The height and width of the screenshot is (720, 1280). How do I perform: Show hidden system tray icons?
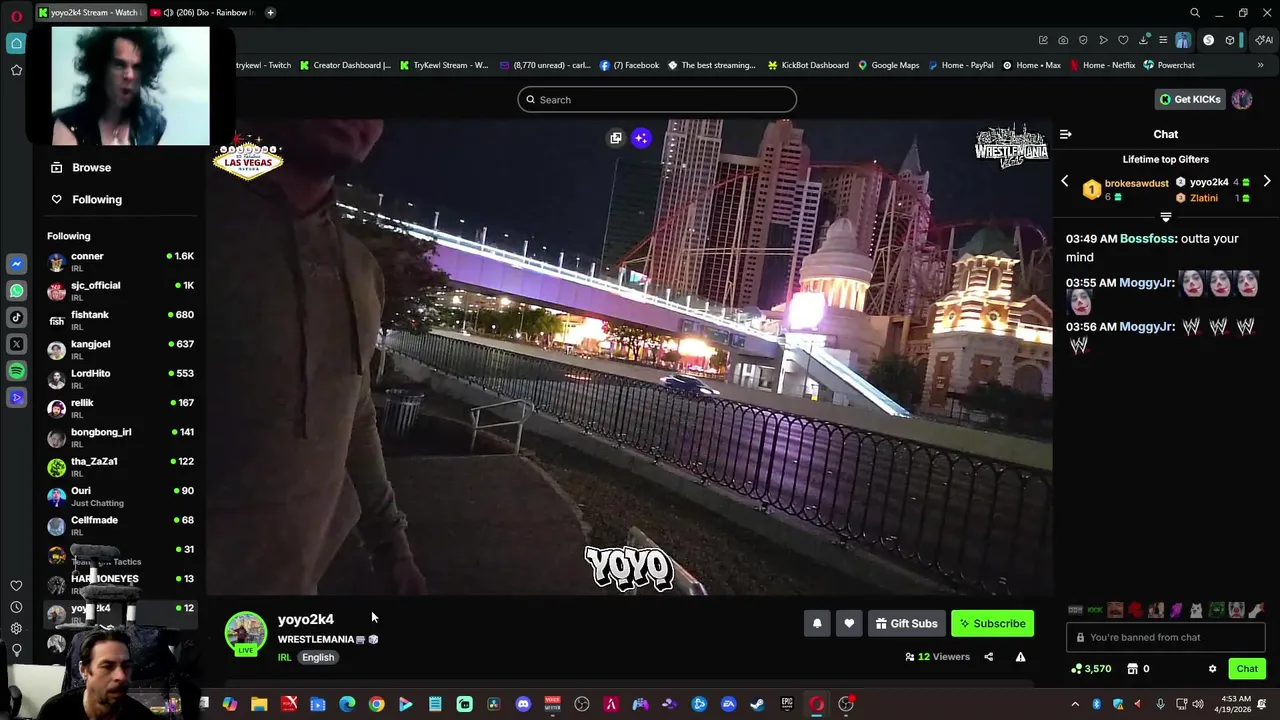1075,704
